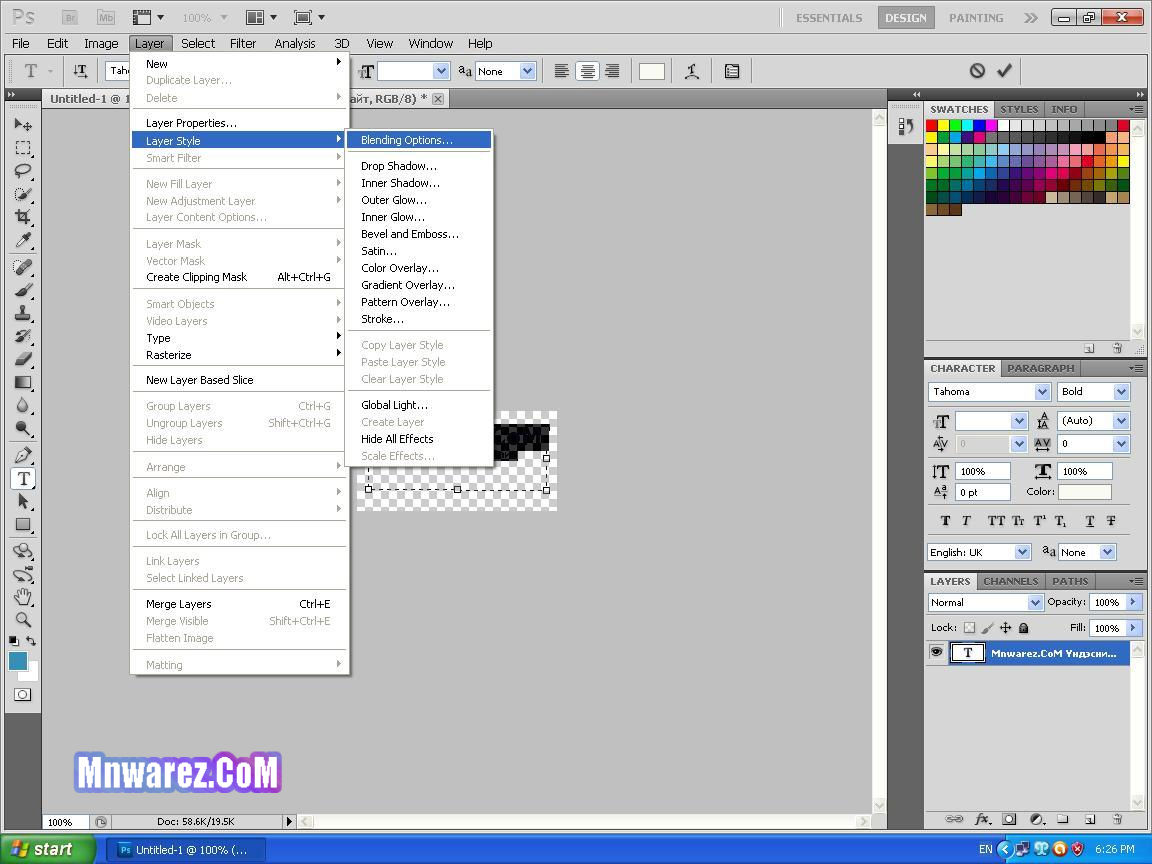This screenshot has width=1152, height=864.
Task: Select the Eyedropper tool
Action: point(23,240)
